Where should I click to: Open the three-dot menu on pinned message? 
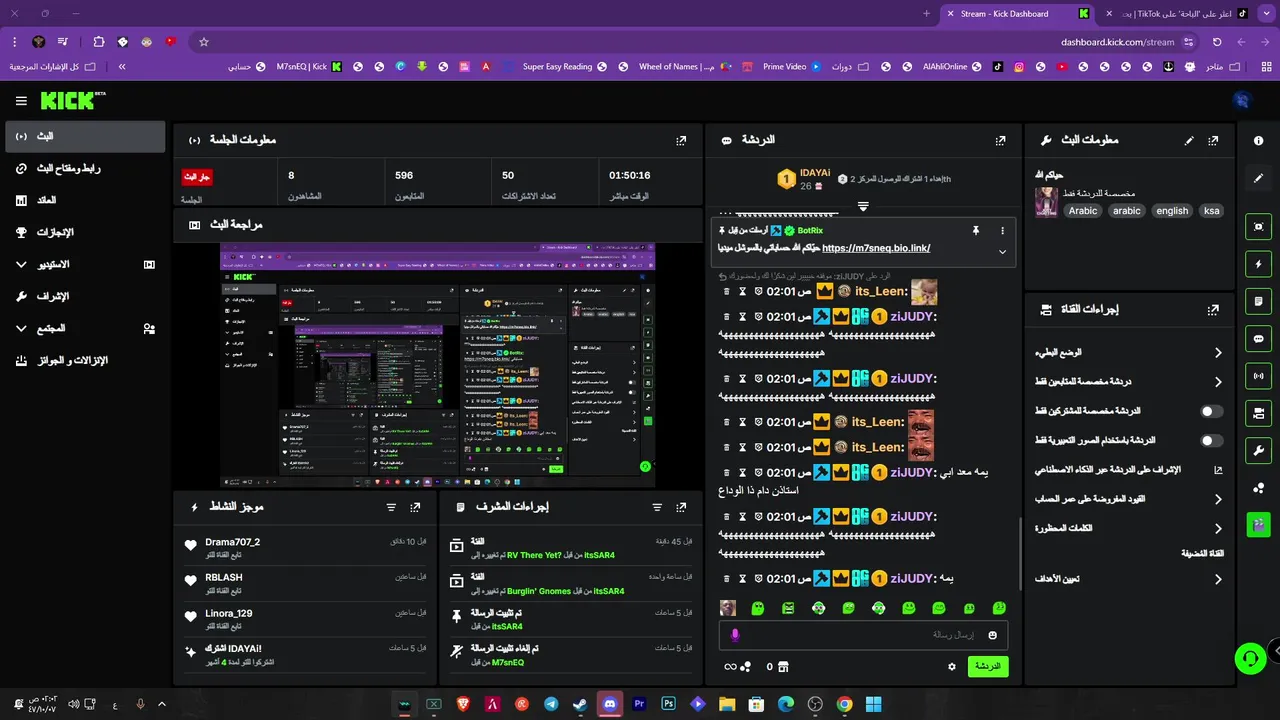tap(1002, 230)
